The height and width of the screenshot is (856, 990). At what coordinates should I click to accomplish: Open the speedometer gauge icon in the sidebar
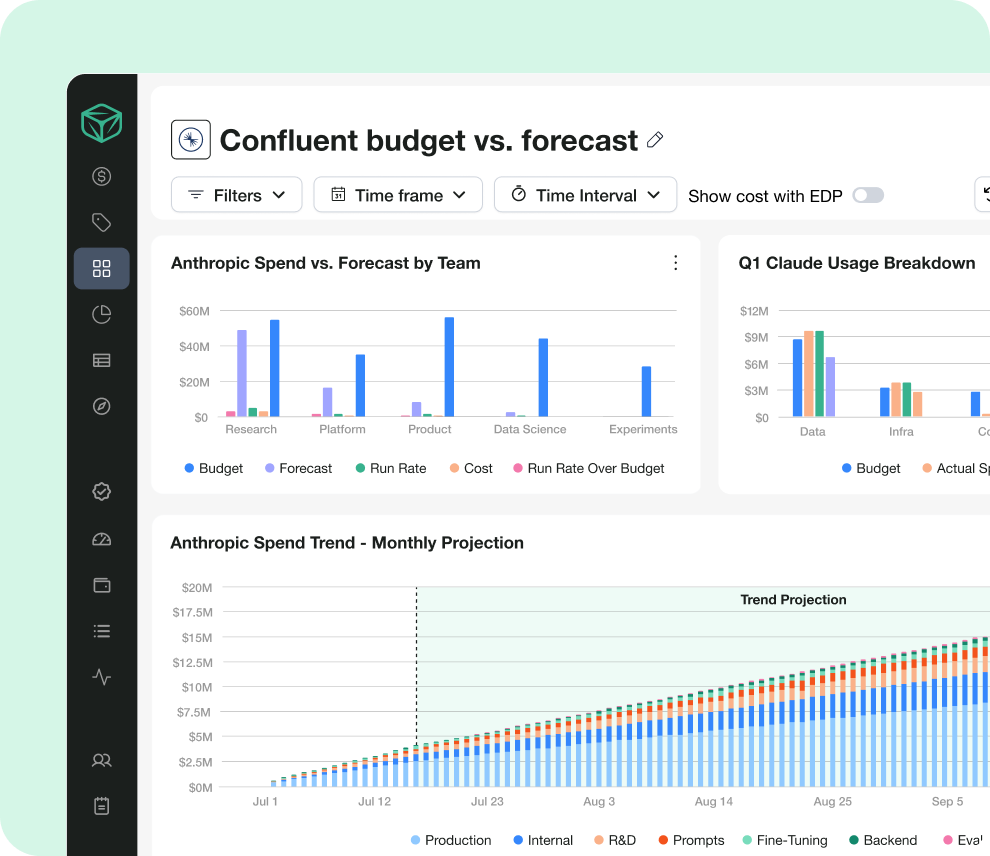pyautogui.click(x=101, y=539)
